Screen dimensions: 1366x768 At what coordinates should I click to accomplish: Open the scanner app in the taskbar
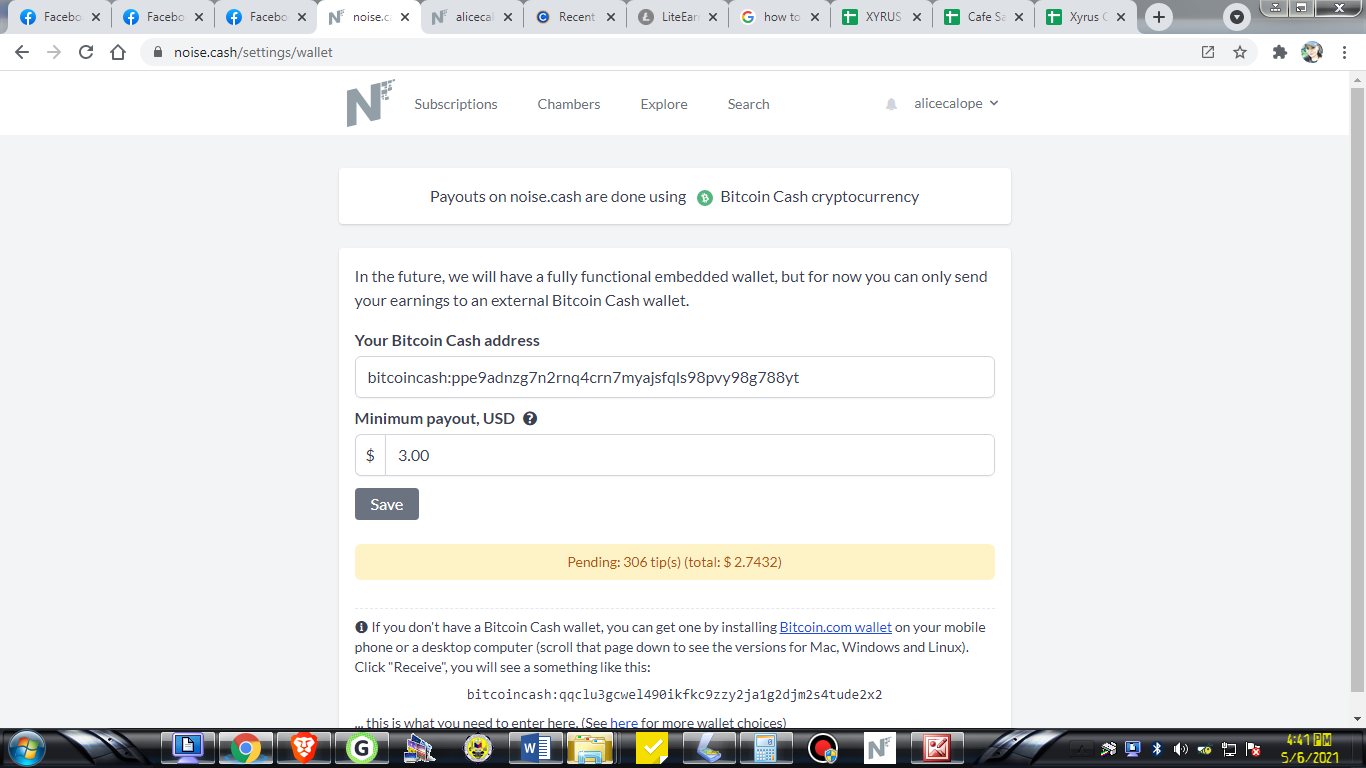click(708, 748)
